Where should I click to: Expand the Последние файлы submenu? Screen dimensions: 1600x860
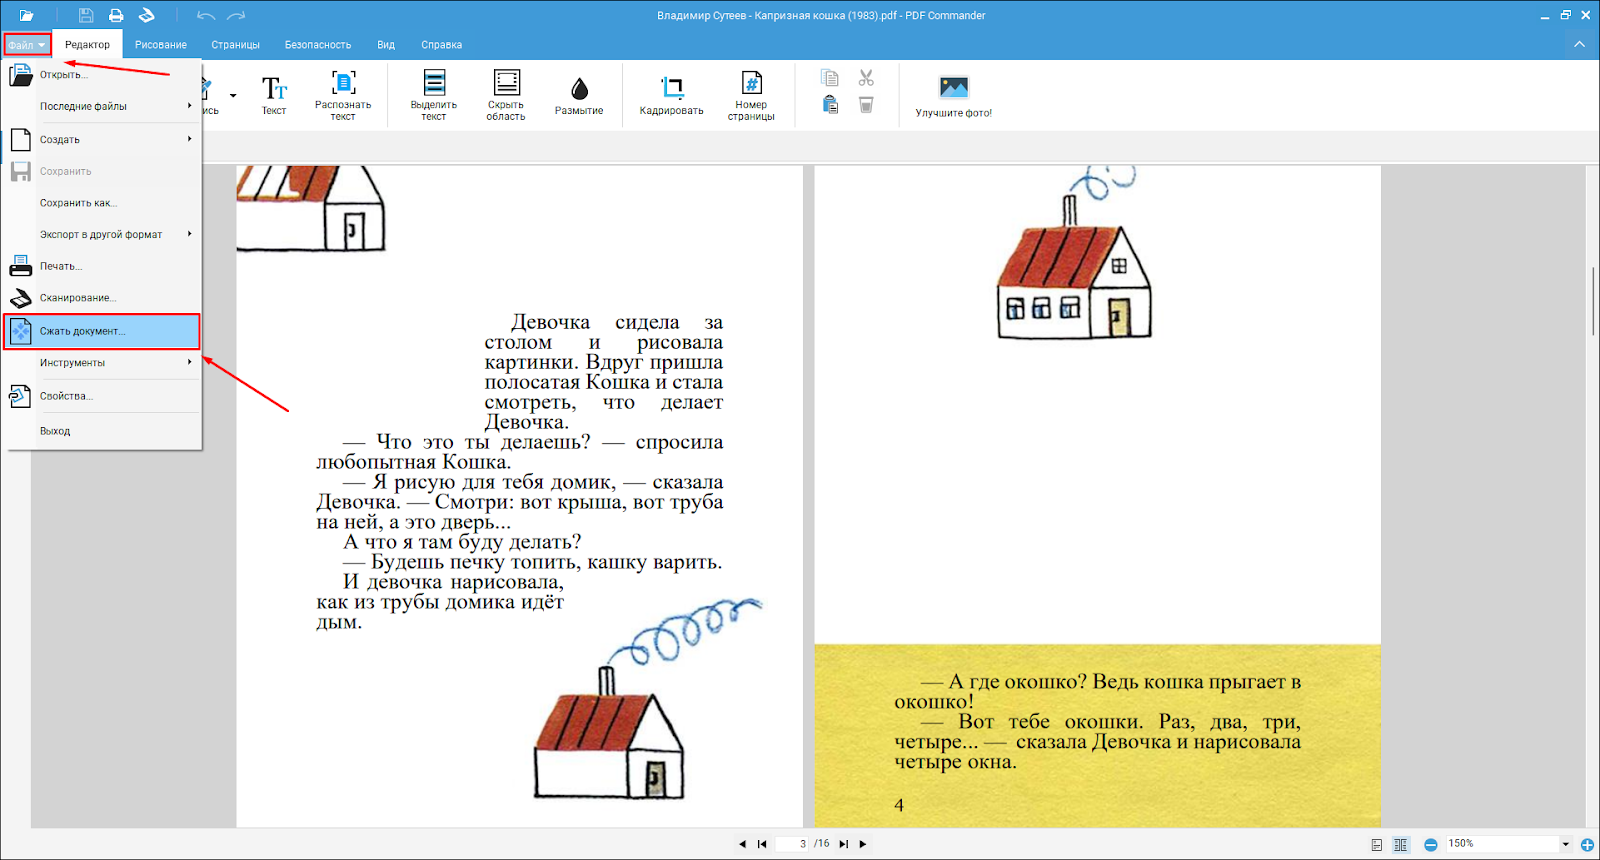pyautogui.click(x=103, y=106)
